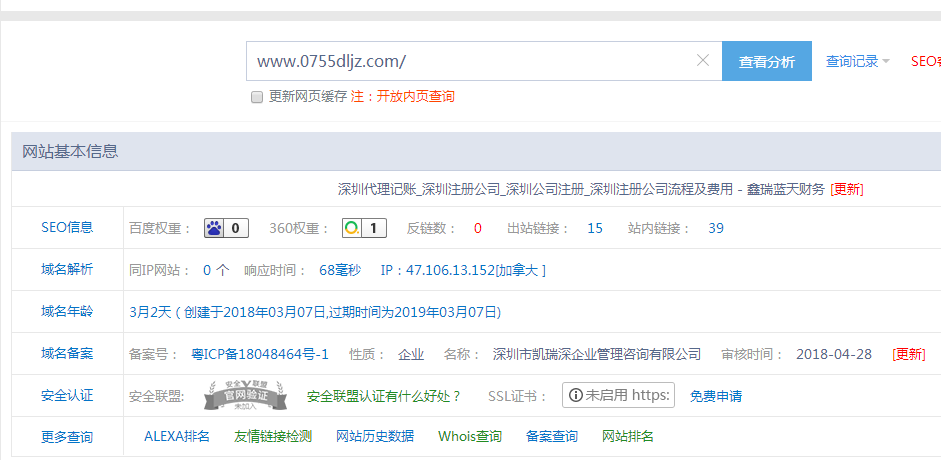This screenshot has height=460, width=941.
Task: Click the URL input field
Action: coord(484,61)
